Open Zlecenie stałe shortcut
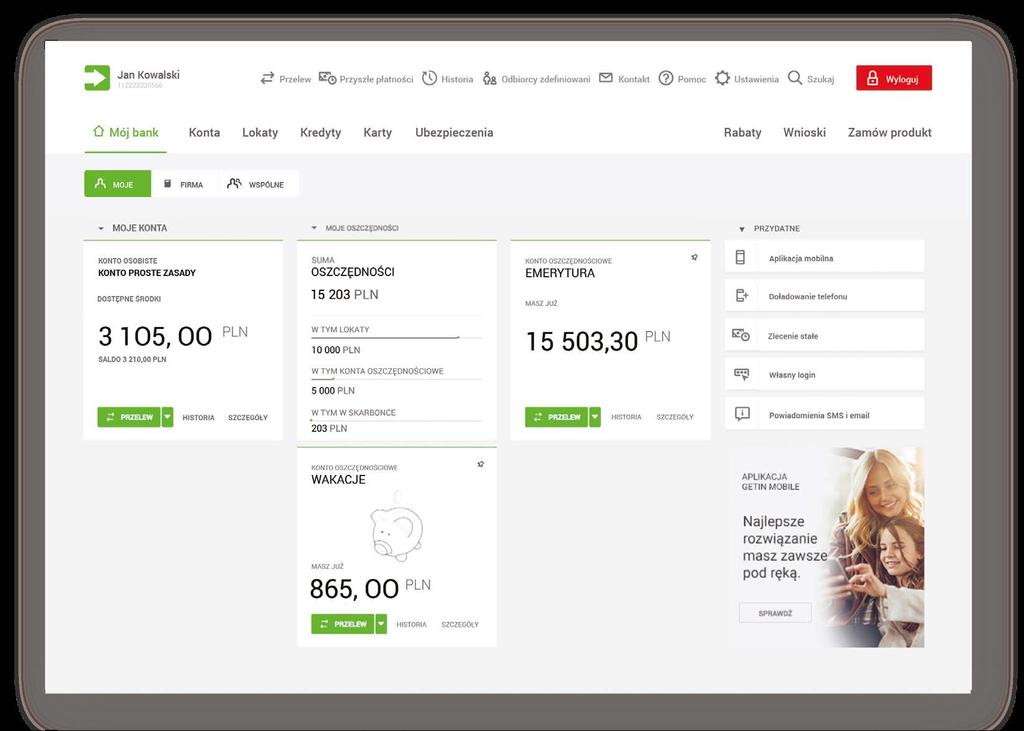 point(824,335)
